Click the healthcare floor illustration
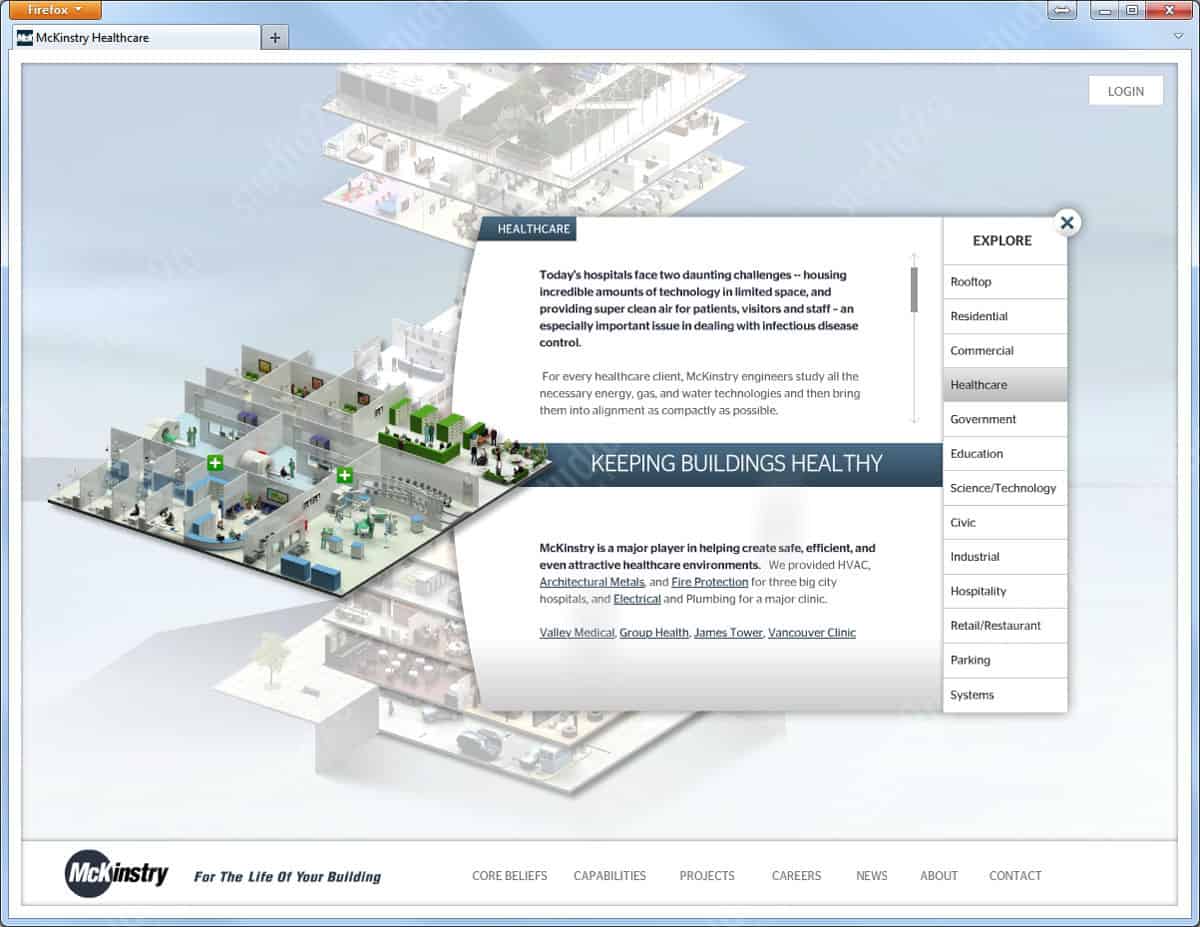The width and height of the screenshot is (1200, 927). pos(298,470)
